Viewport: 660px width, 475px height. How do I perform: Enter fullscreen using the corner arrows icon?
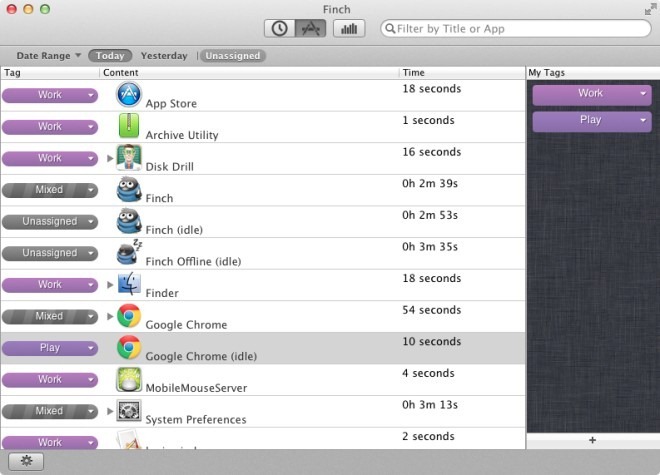tap(650, 9)
